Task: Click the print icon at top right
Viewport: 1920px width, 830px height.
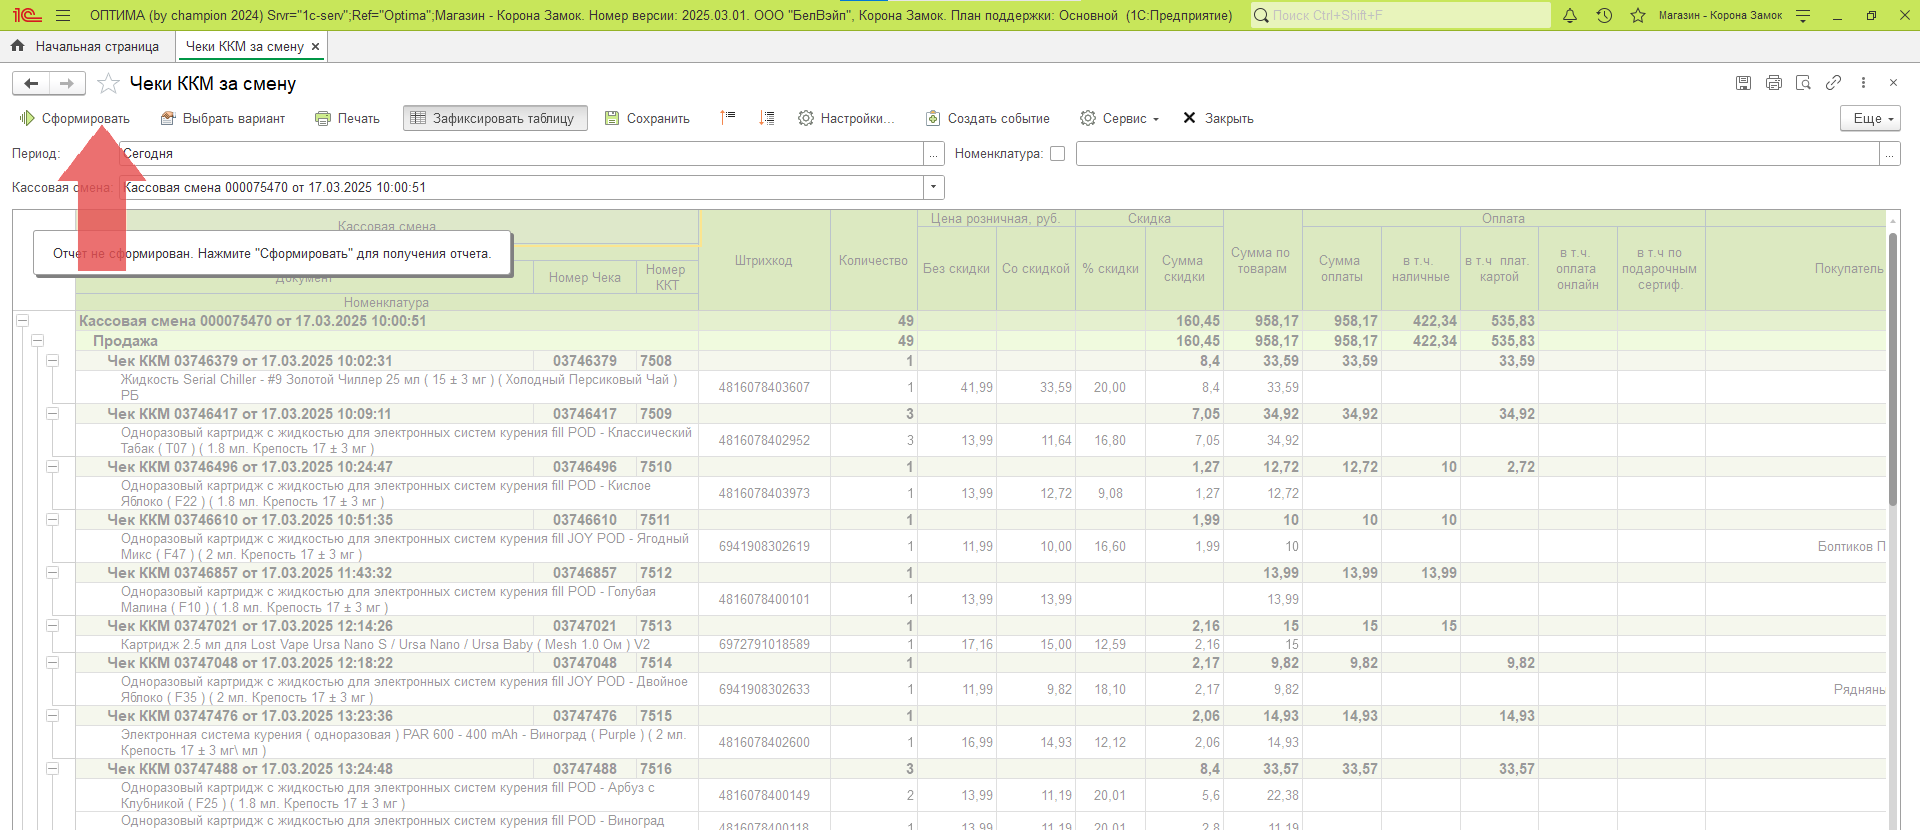Action: 1773,83
